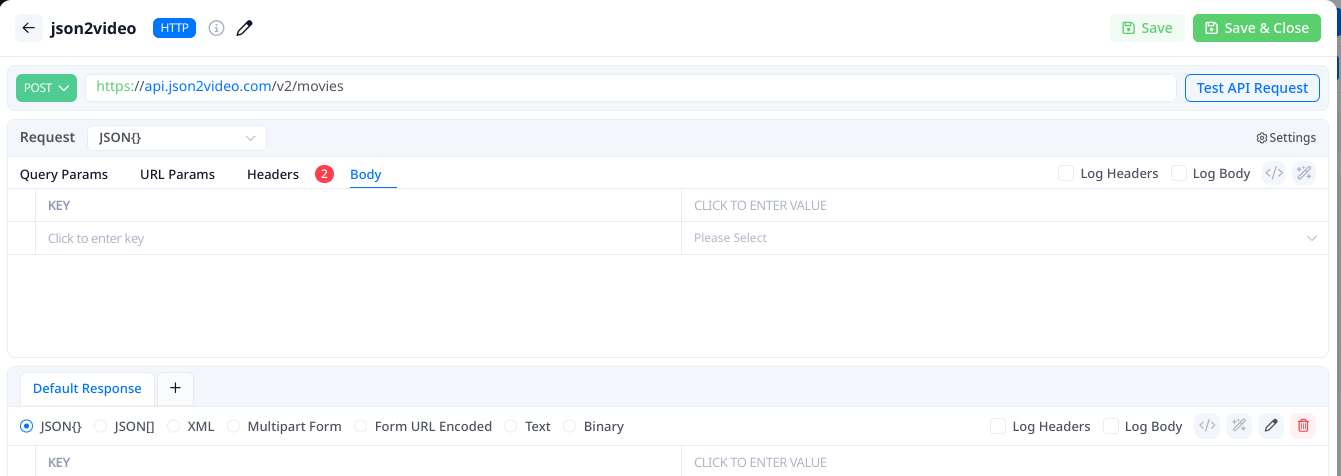Enable the request Log Body checkbox
Screen dimensions: 1341x476
pos(1178,174)
